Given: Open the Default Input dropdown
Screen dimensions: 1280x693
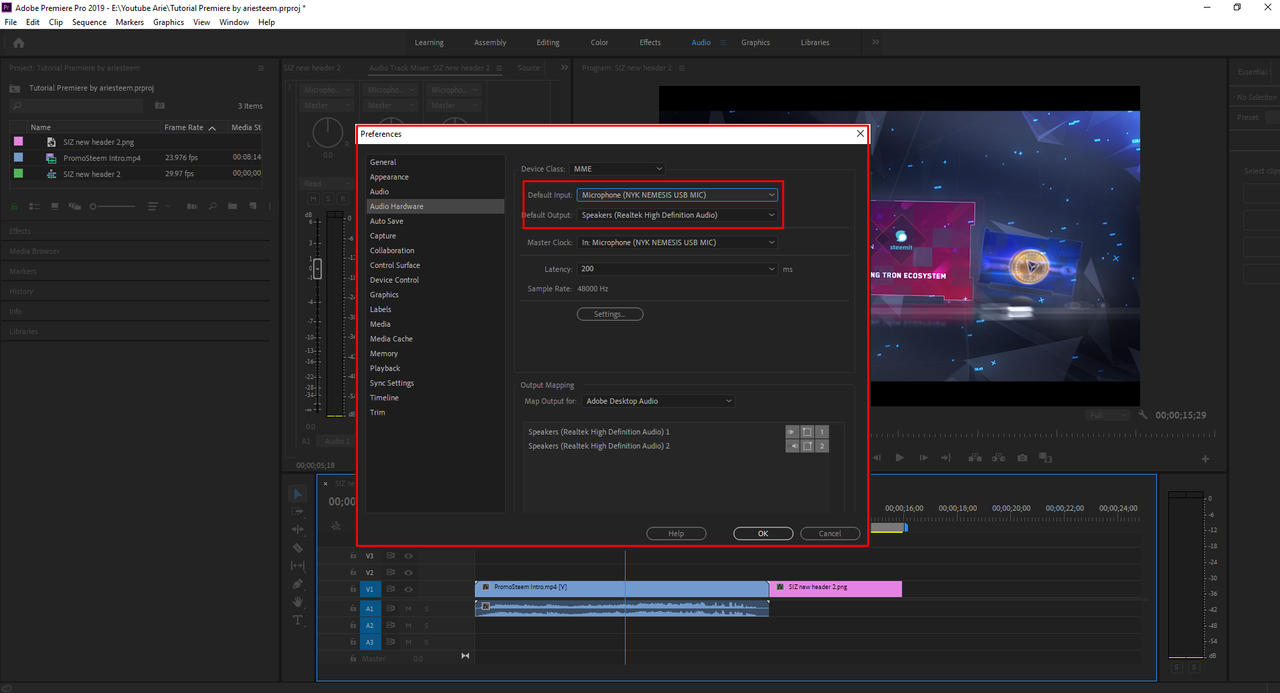Looking at the screenshot, I should 677,195.
